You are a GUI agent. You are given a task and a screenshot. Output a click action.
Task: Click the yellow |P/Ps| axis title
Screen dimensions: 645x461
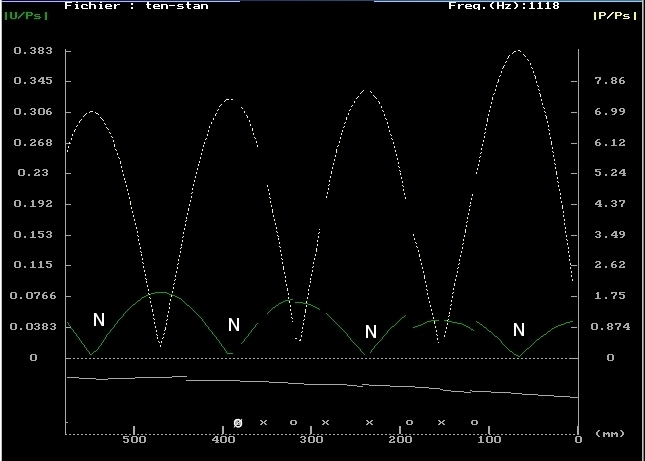click(615, 16)
